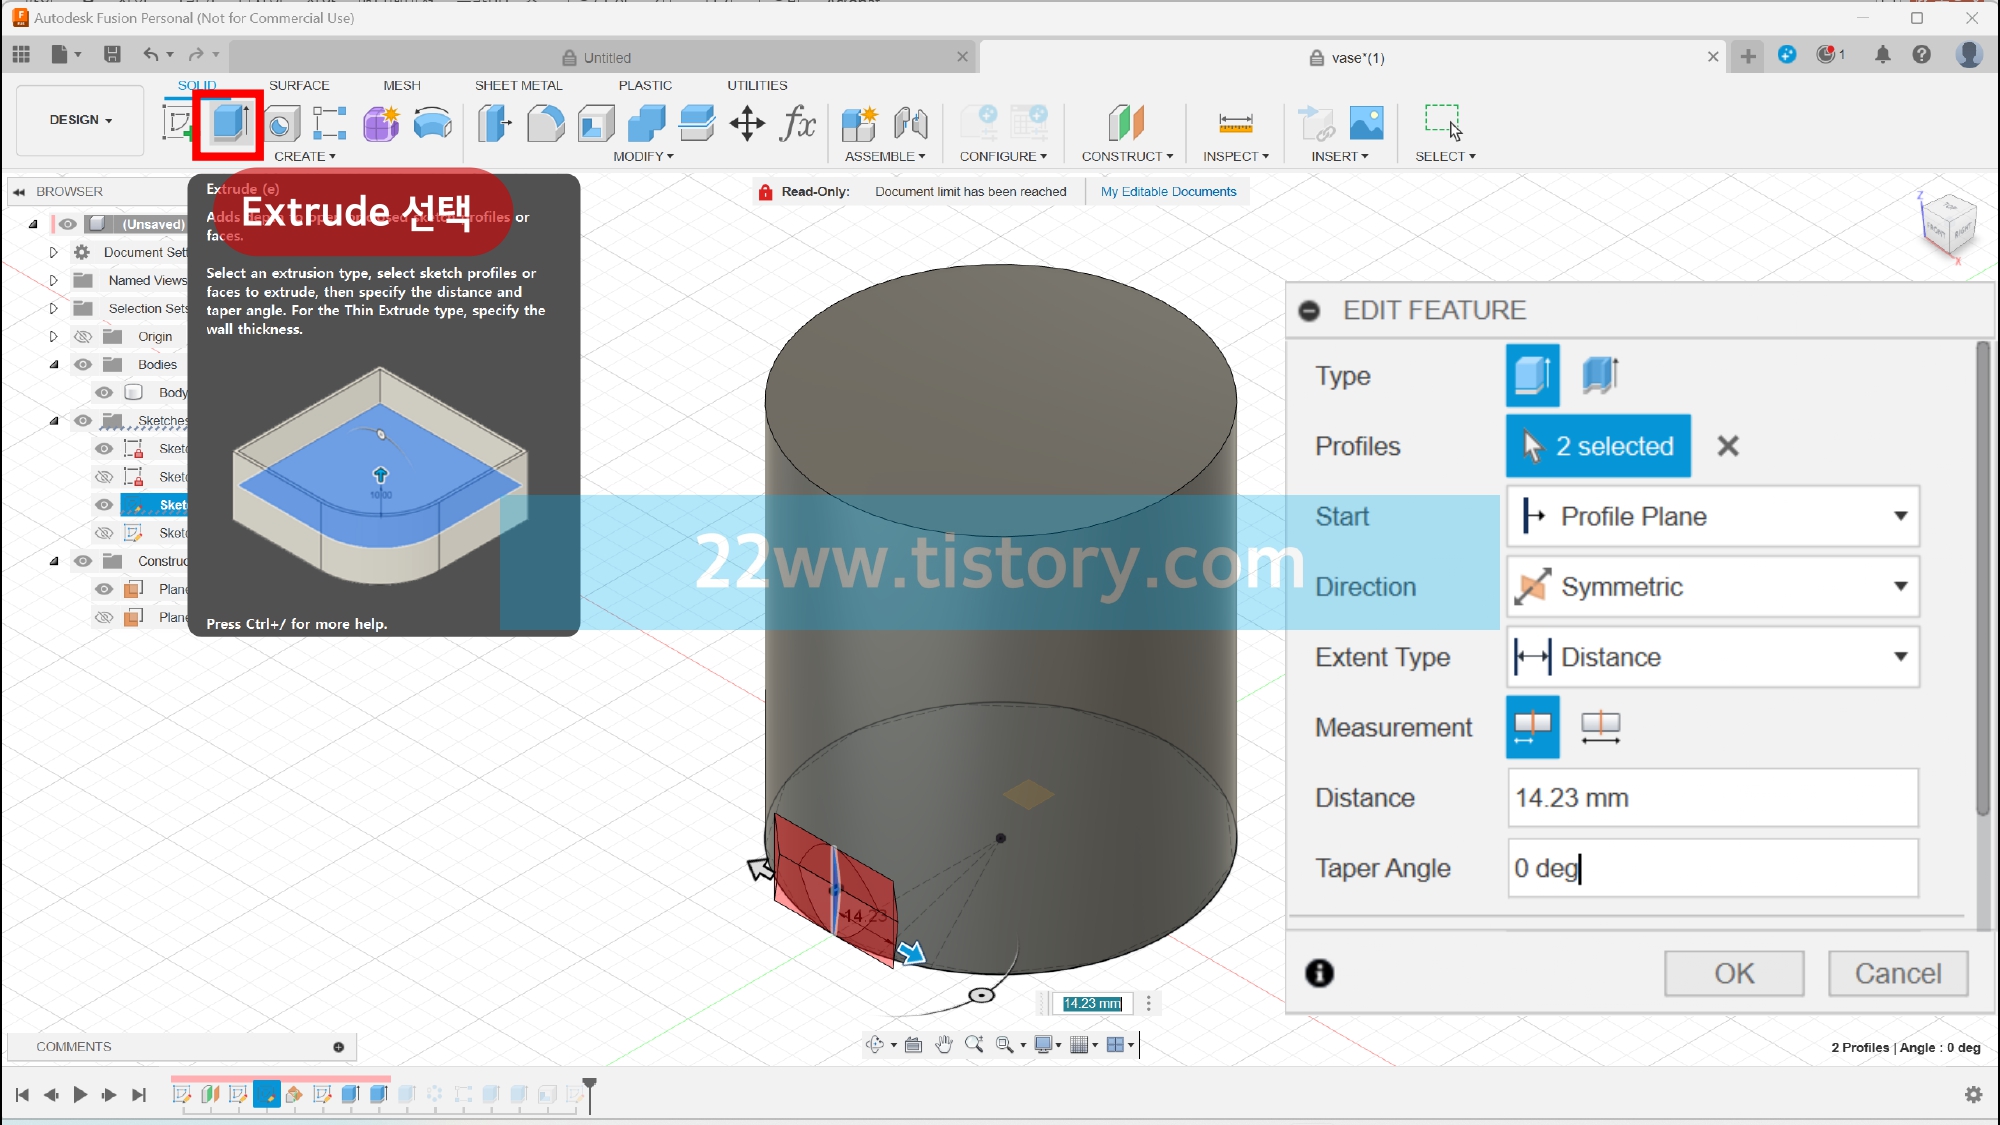Toggle visibility of the Bodies folder
2000x1125 pixels.
coord(83,364)
